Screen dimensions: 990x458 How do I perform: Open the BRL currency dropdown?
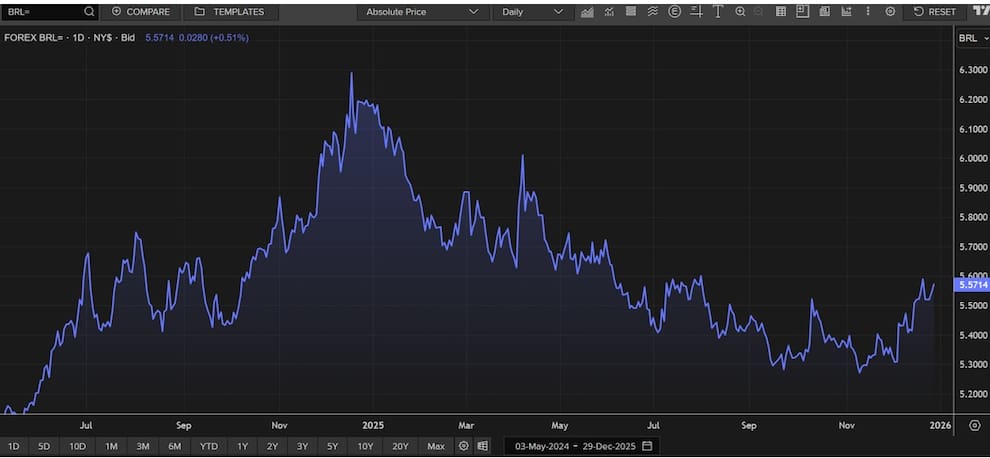point(970,38)
